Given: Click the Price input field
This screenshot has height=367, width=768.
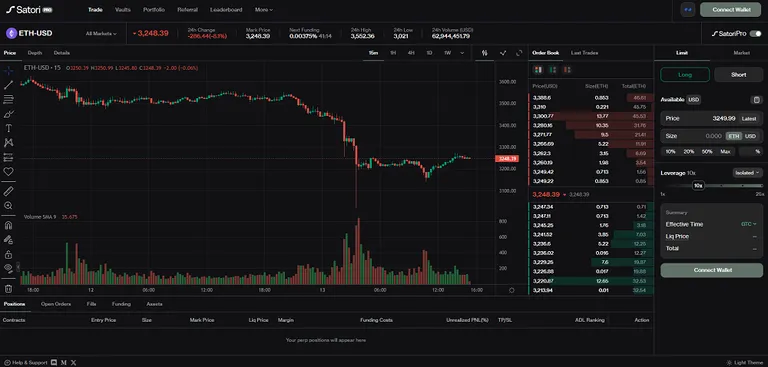Looking at the screenshot, I should point(712,119).
